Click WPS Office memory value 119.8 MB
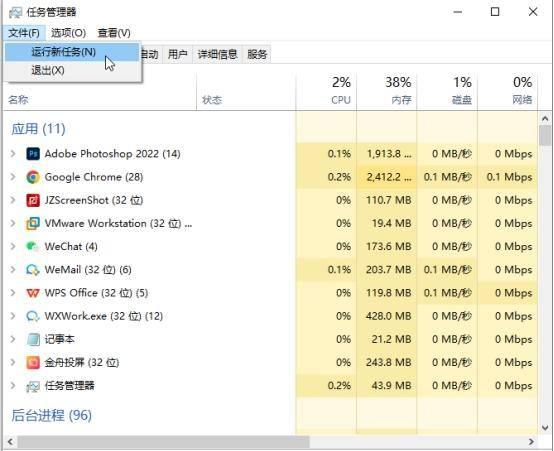The image size is (554, 451). click(389, 293)
